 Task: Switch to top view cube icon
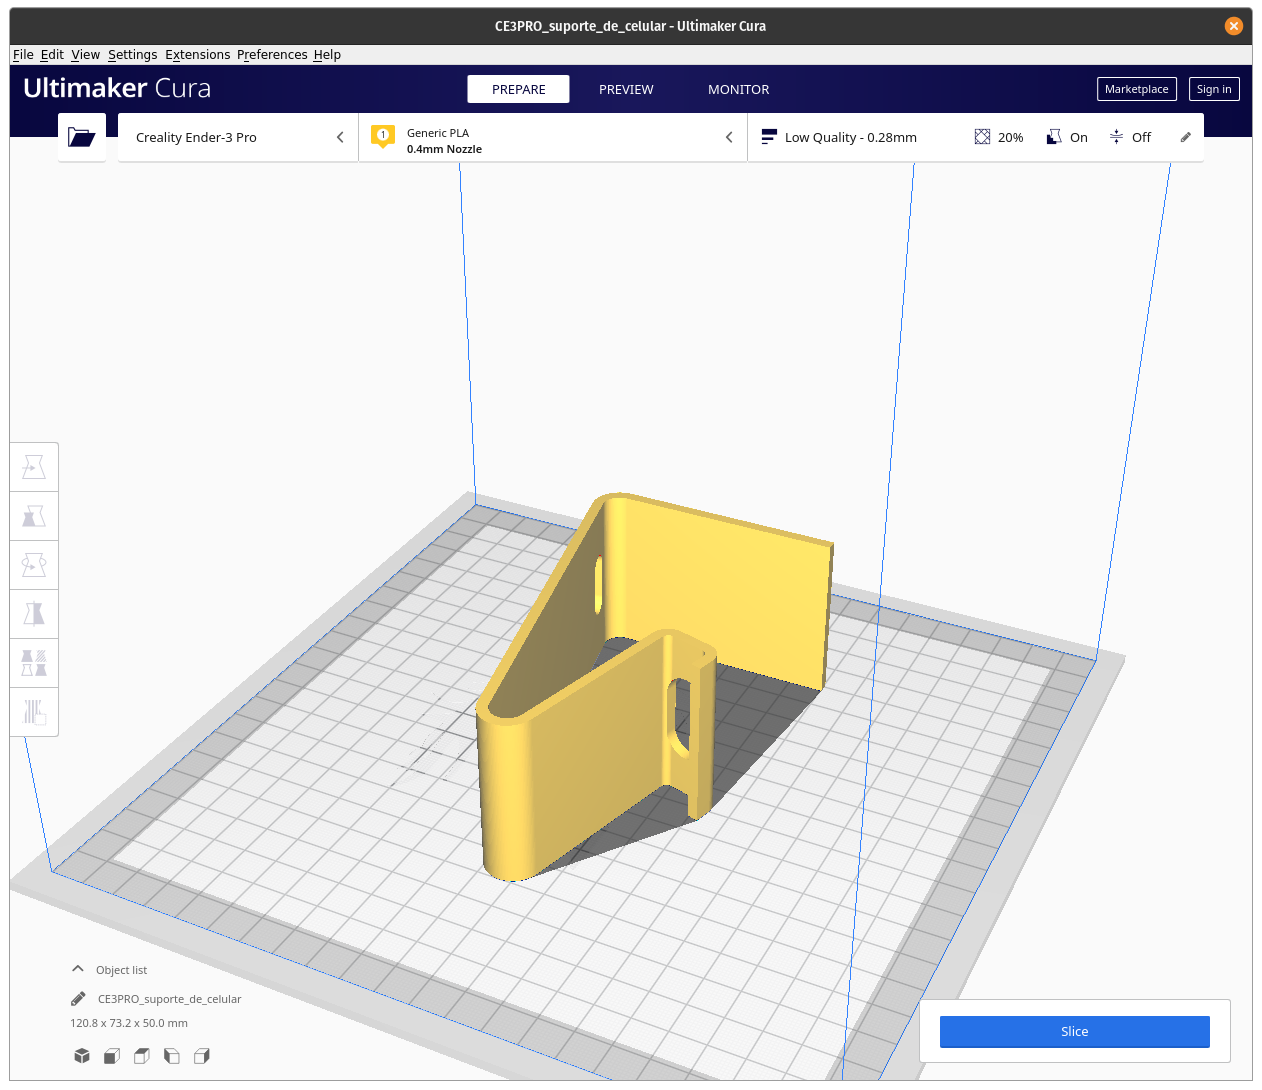point(142,1056)
